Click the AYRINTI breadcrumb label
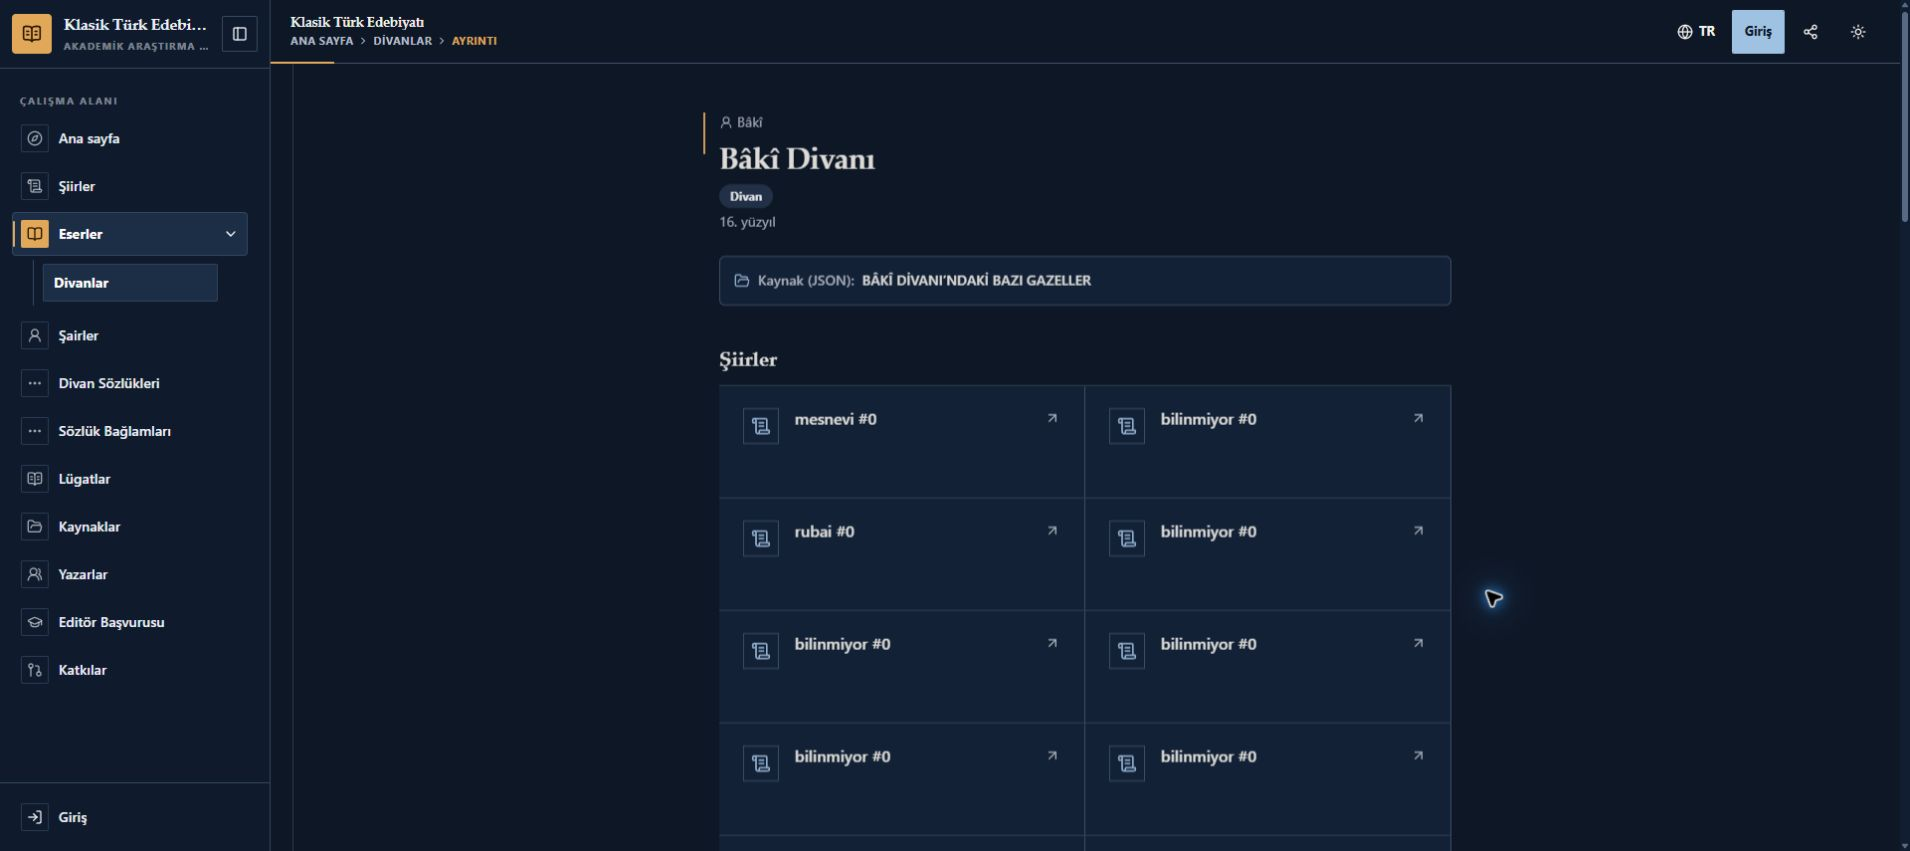1910x851 pixels. point(474,41)
